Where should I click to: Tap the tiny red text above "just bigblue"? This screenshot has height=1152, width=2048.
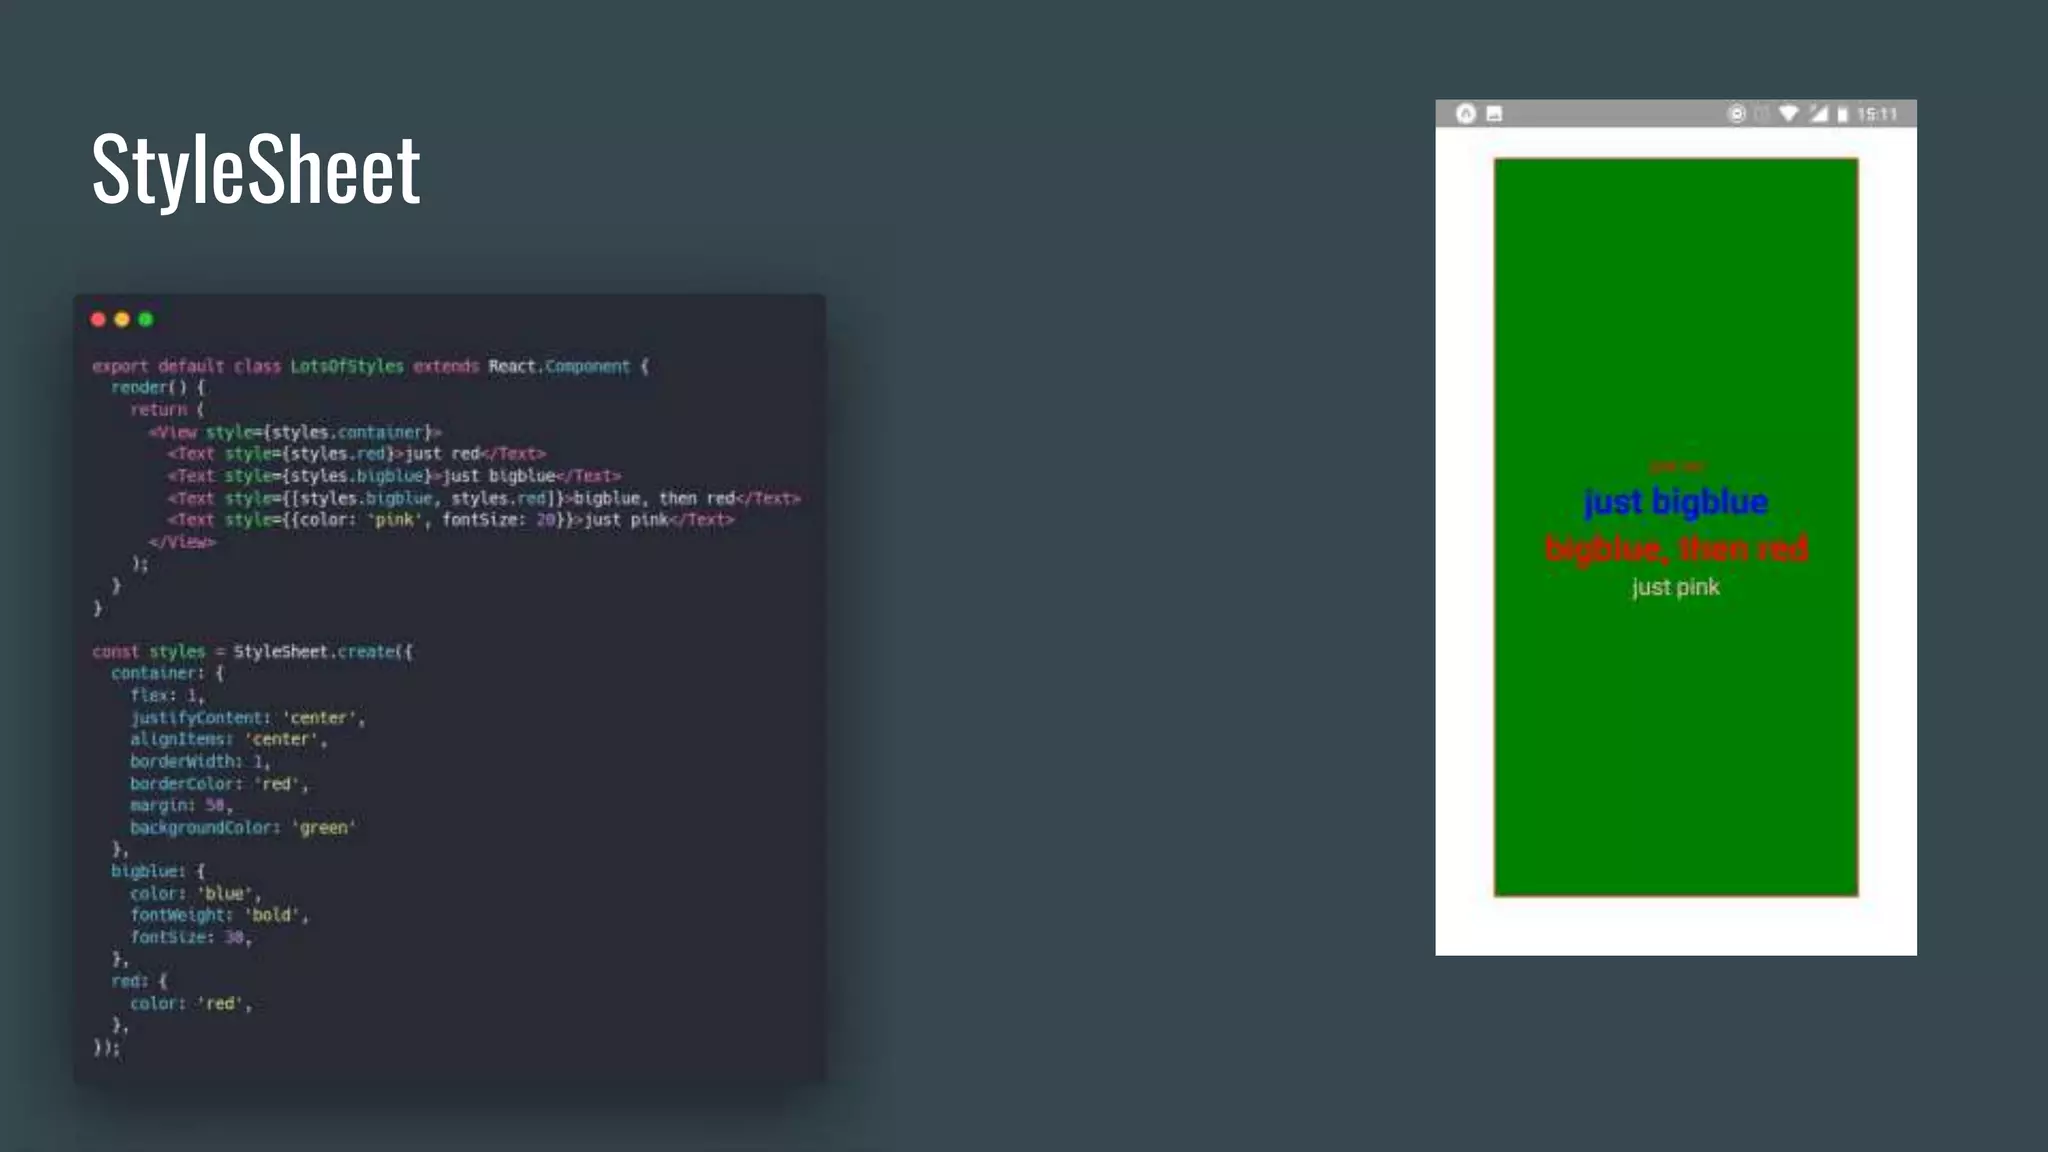(1676, 467)
